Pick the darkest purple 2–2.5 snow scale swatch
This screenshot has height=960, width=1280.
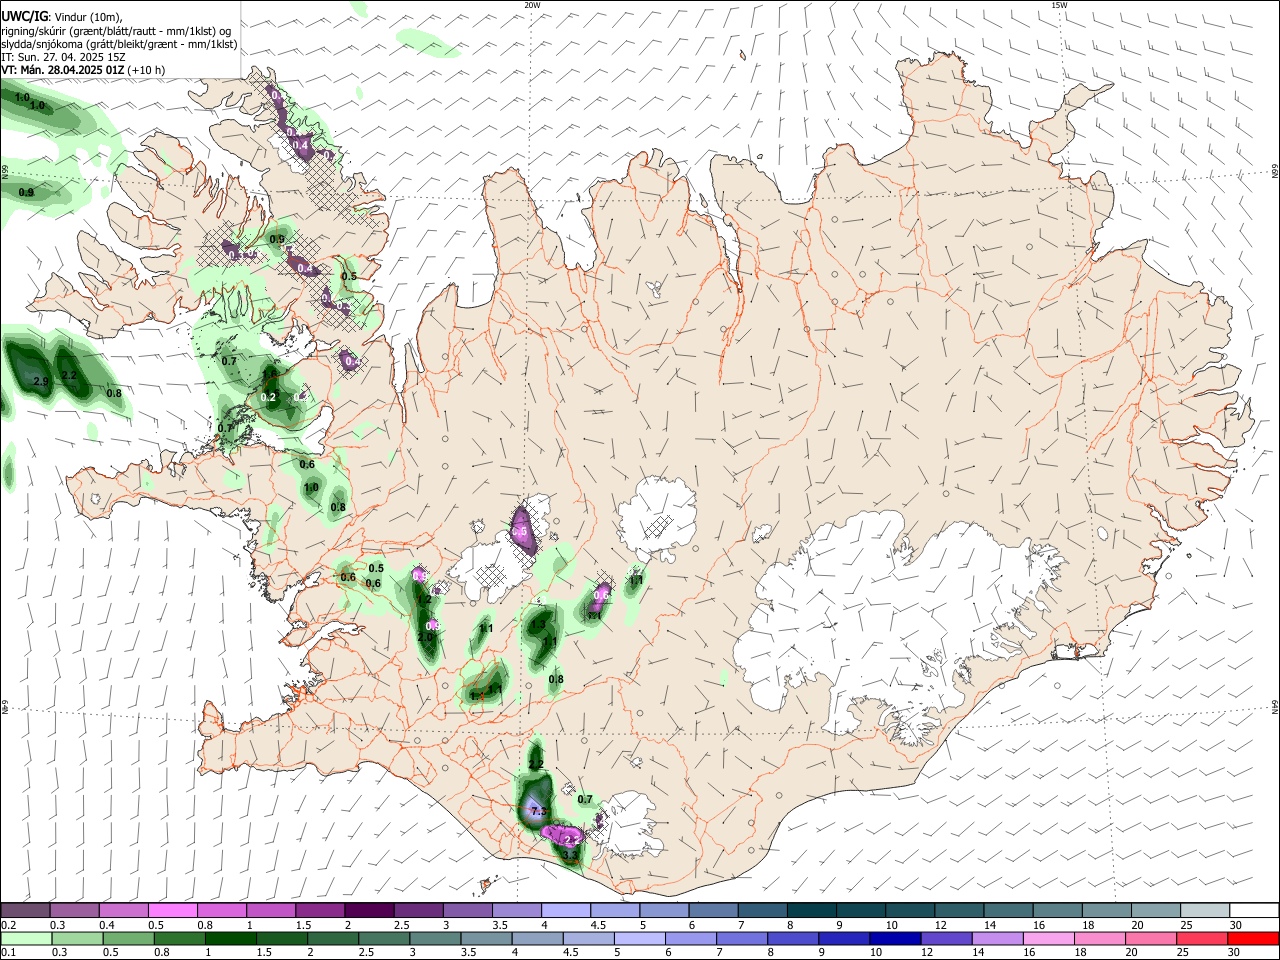(368, 910)
